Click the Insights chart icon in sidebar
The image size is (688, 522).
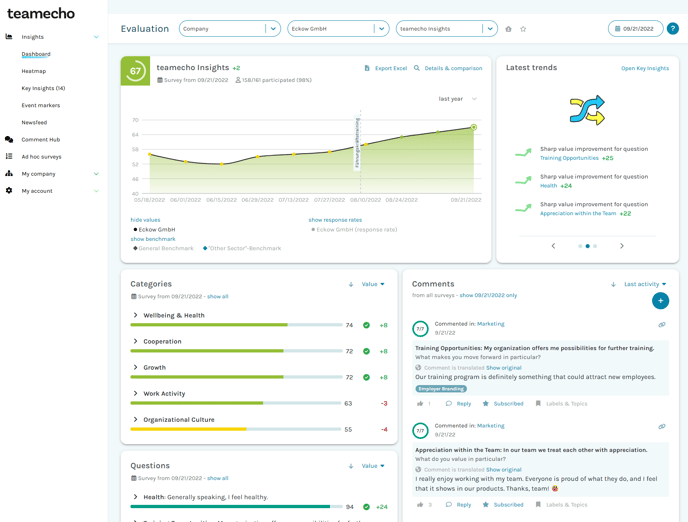tap(9, 36)
